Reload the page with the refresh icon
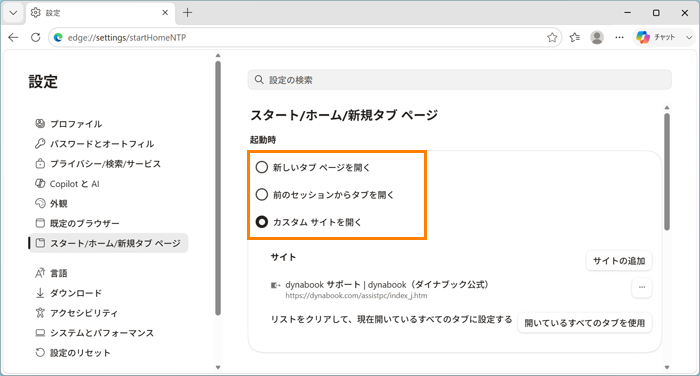The image size is (700, 376). click(36, 38)
